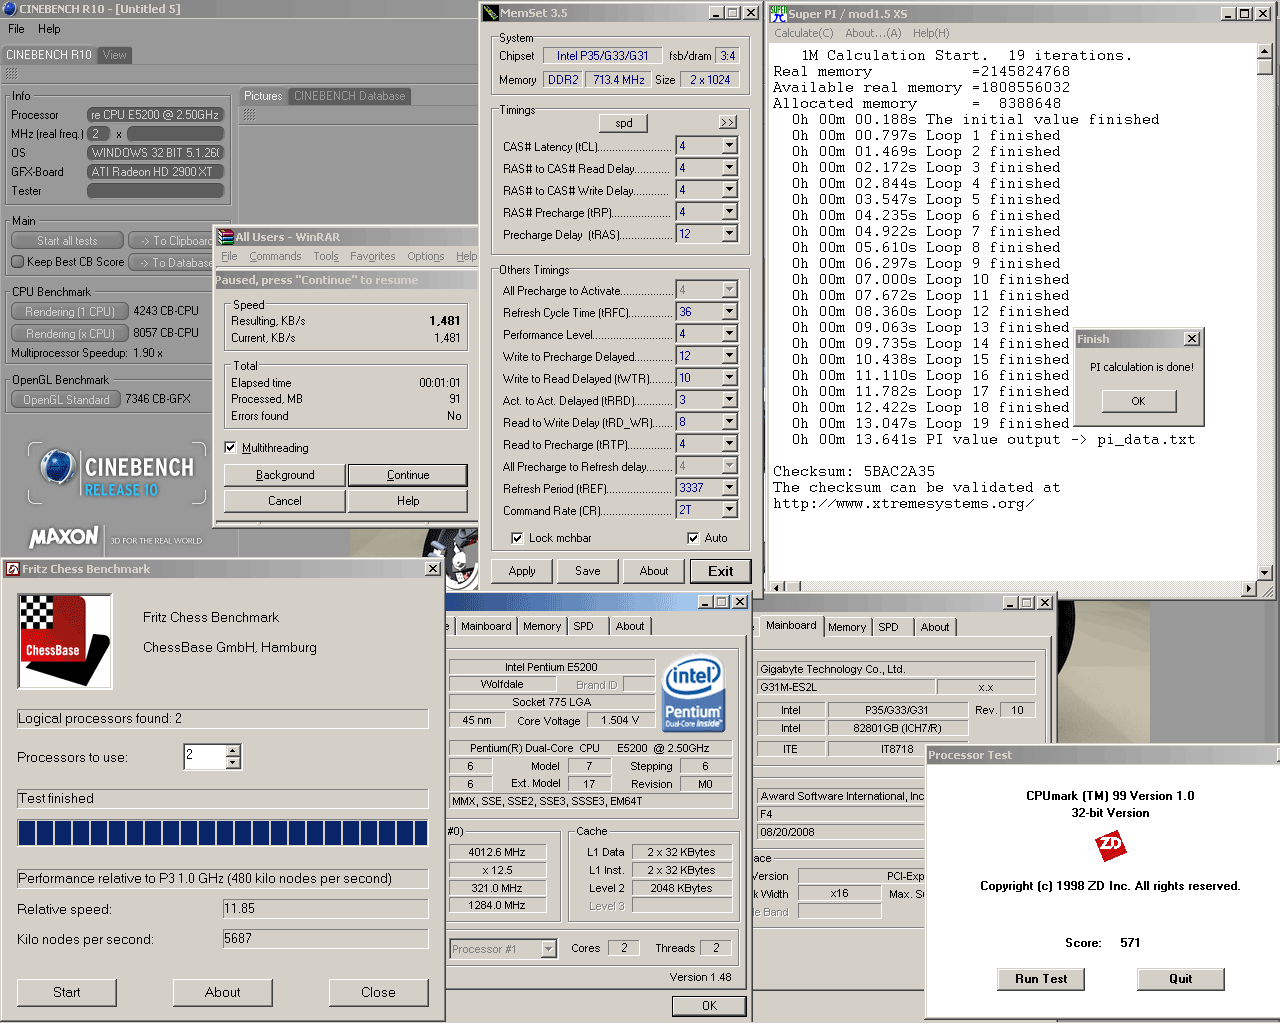This screenshot has width=1280, height=1024.
Task: Click the OpenGL Standard button
Action: 66,400
